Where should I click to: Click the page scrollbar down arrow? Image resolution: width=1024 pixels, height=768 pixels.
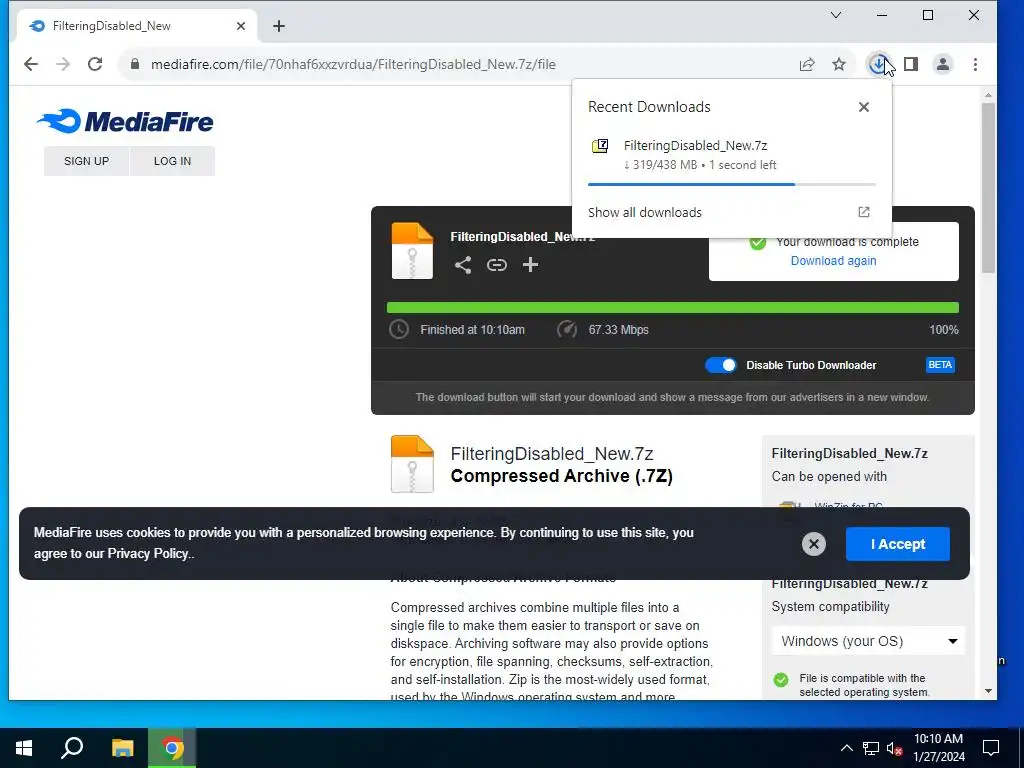pos(988,691)
